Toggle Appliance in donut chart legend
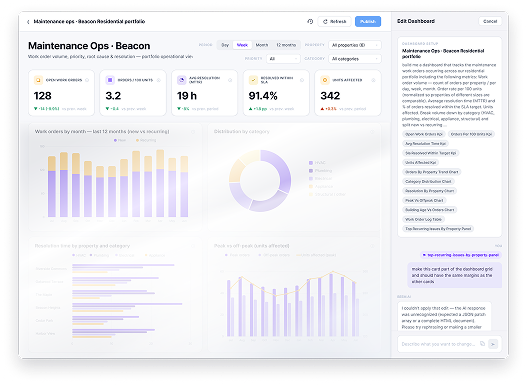The width and height of the screenshot is (527, 385). pos(321,186)
